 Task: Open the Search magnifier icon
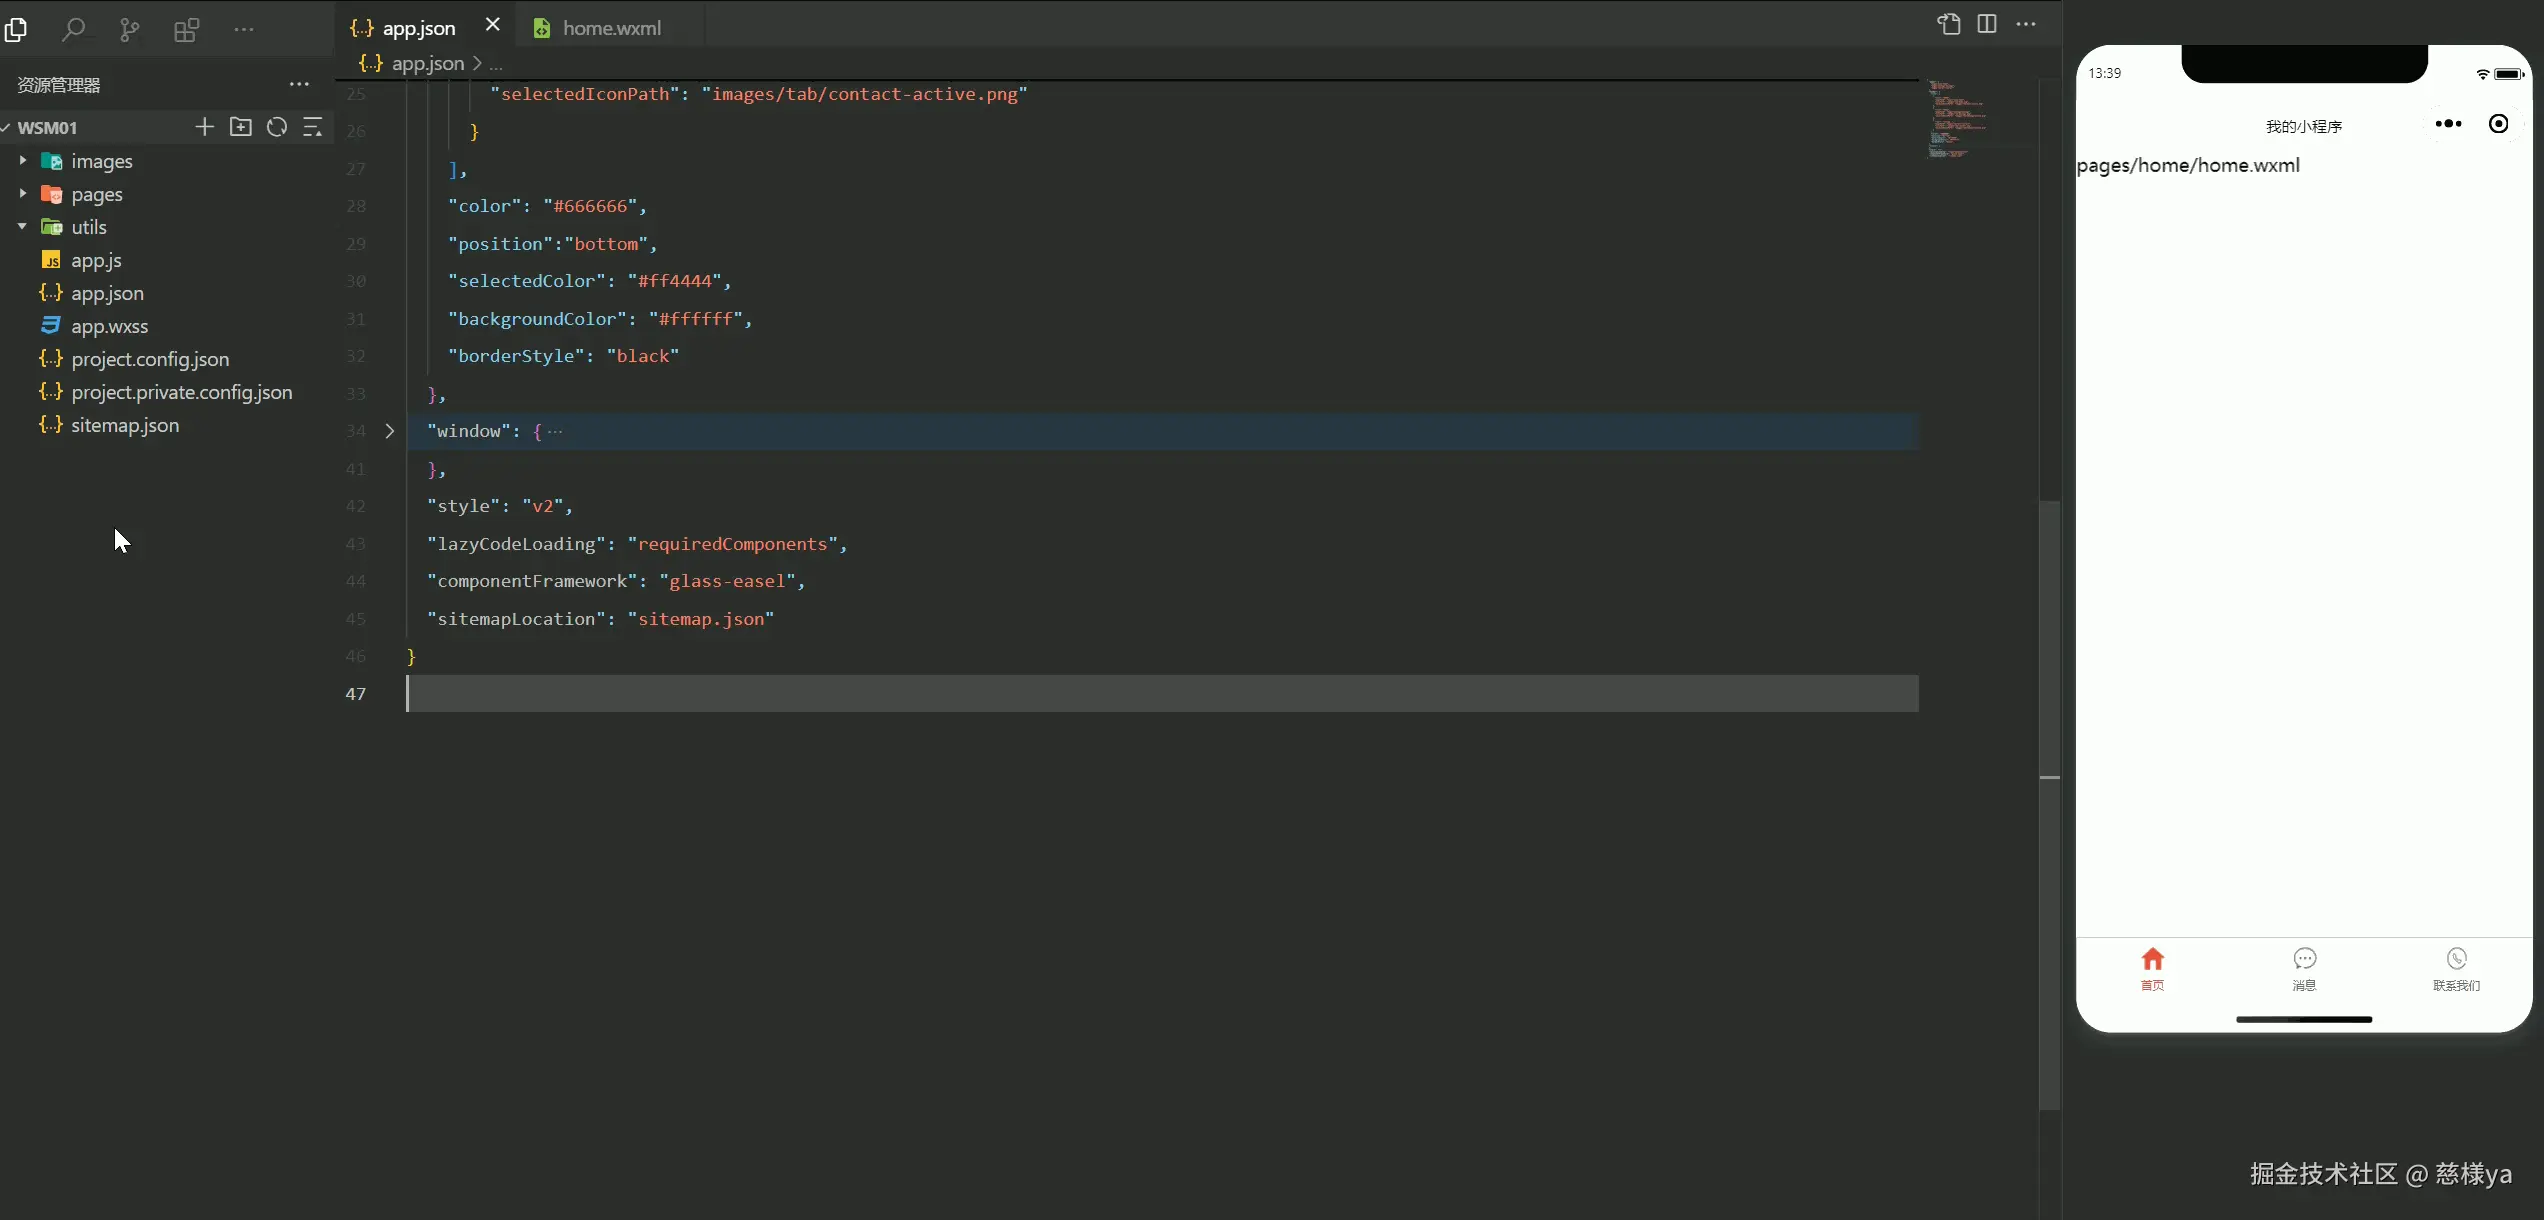(x=73, y=30)
